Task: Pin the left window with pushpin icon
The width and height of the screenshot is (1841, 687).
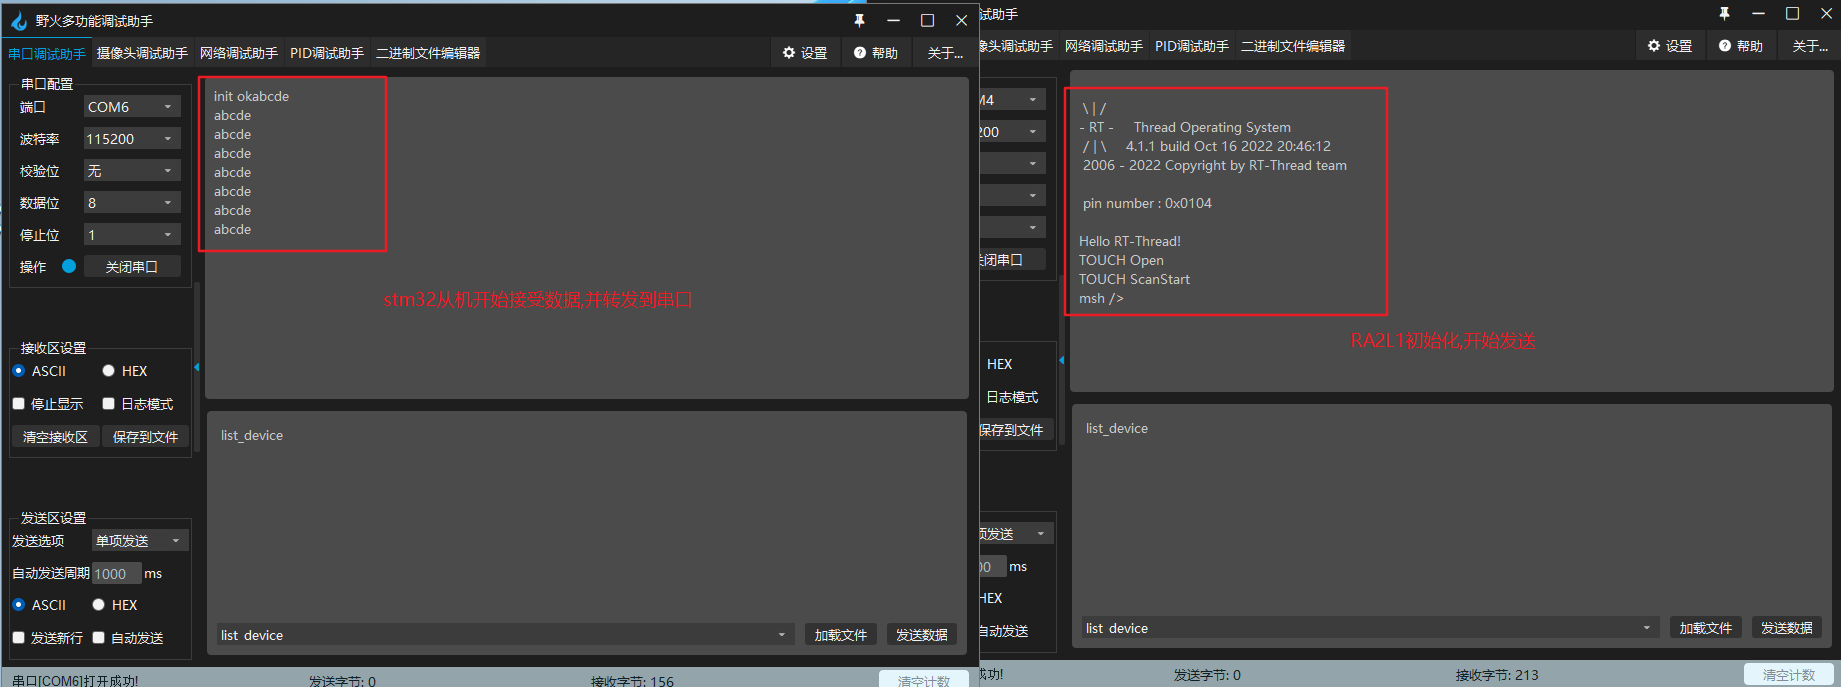Action: tap(859, 20)
